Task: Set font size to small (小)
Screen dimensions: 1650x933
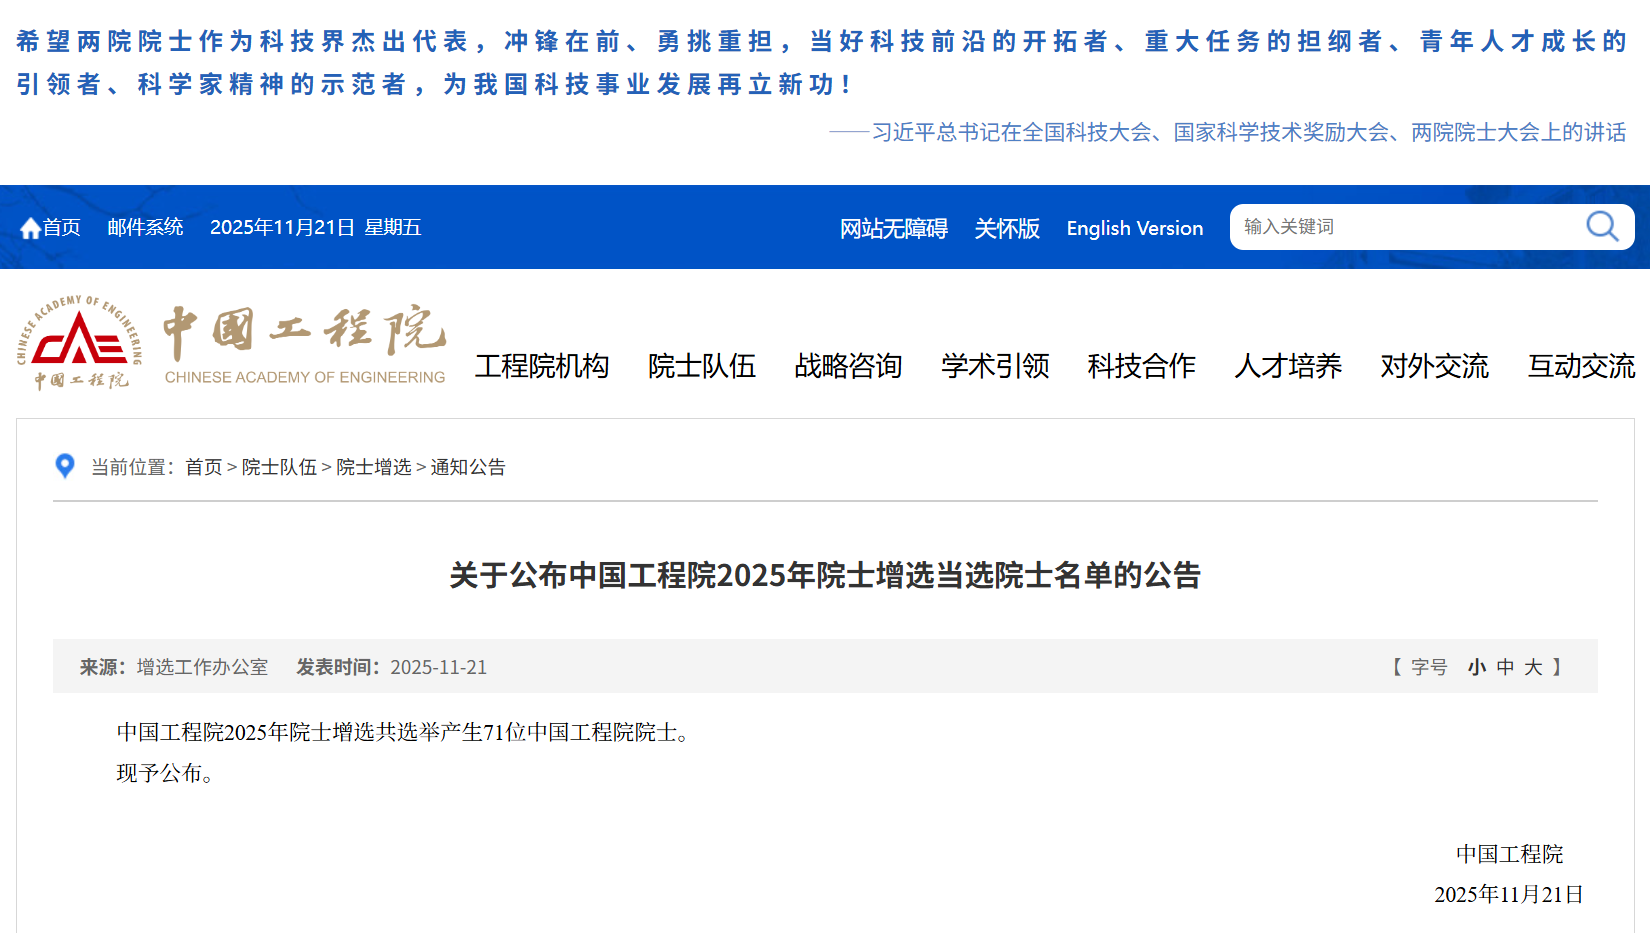Action: tap(1476, 667)
